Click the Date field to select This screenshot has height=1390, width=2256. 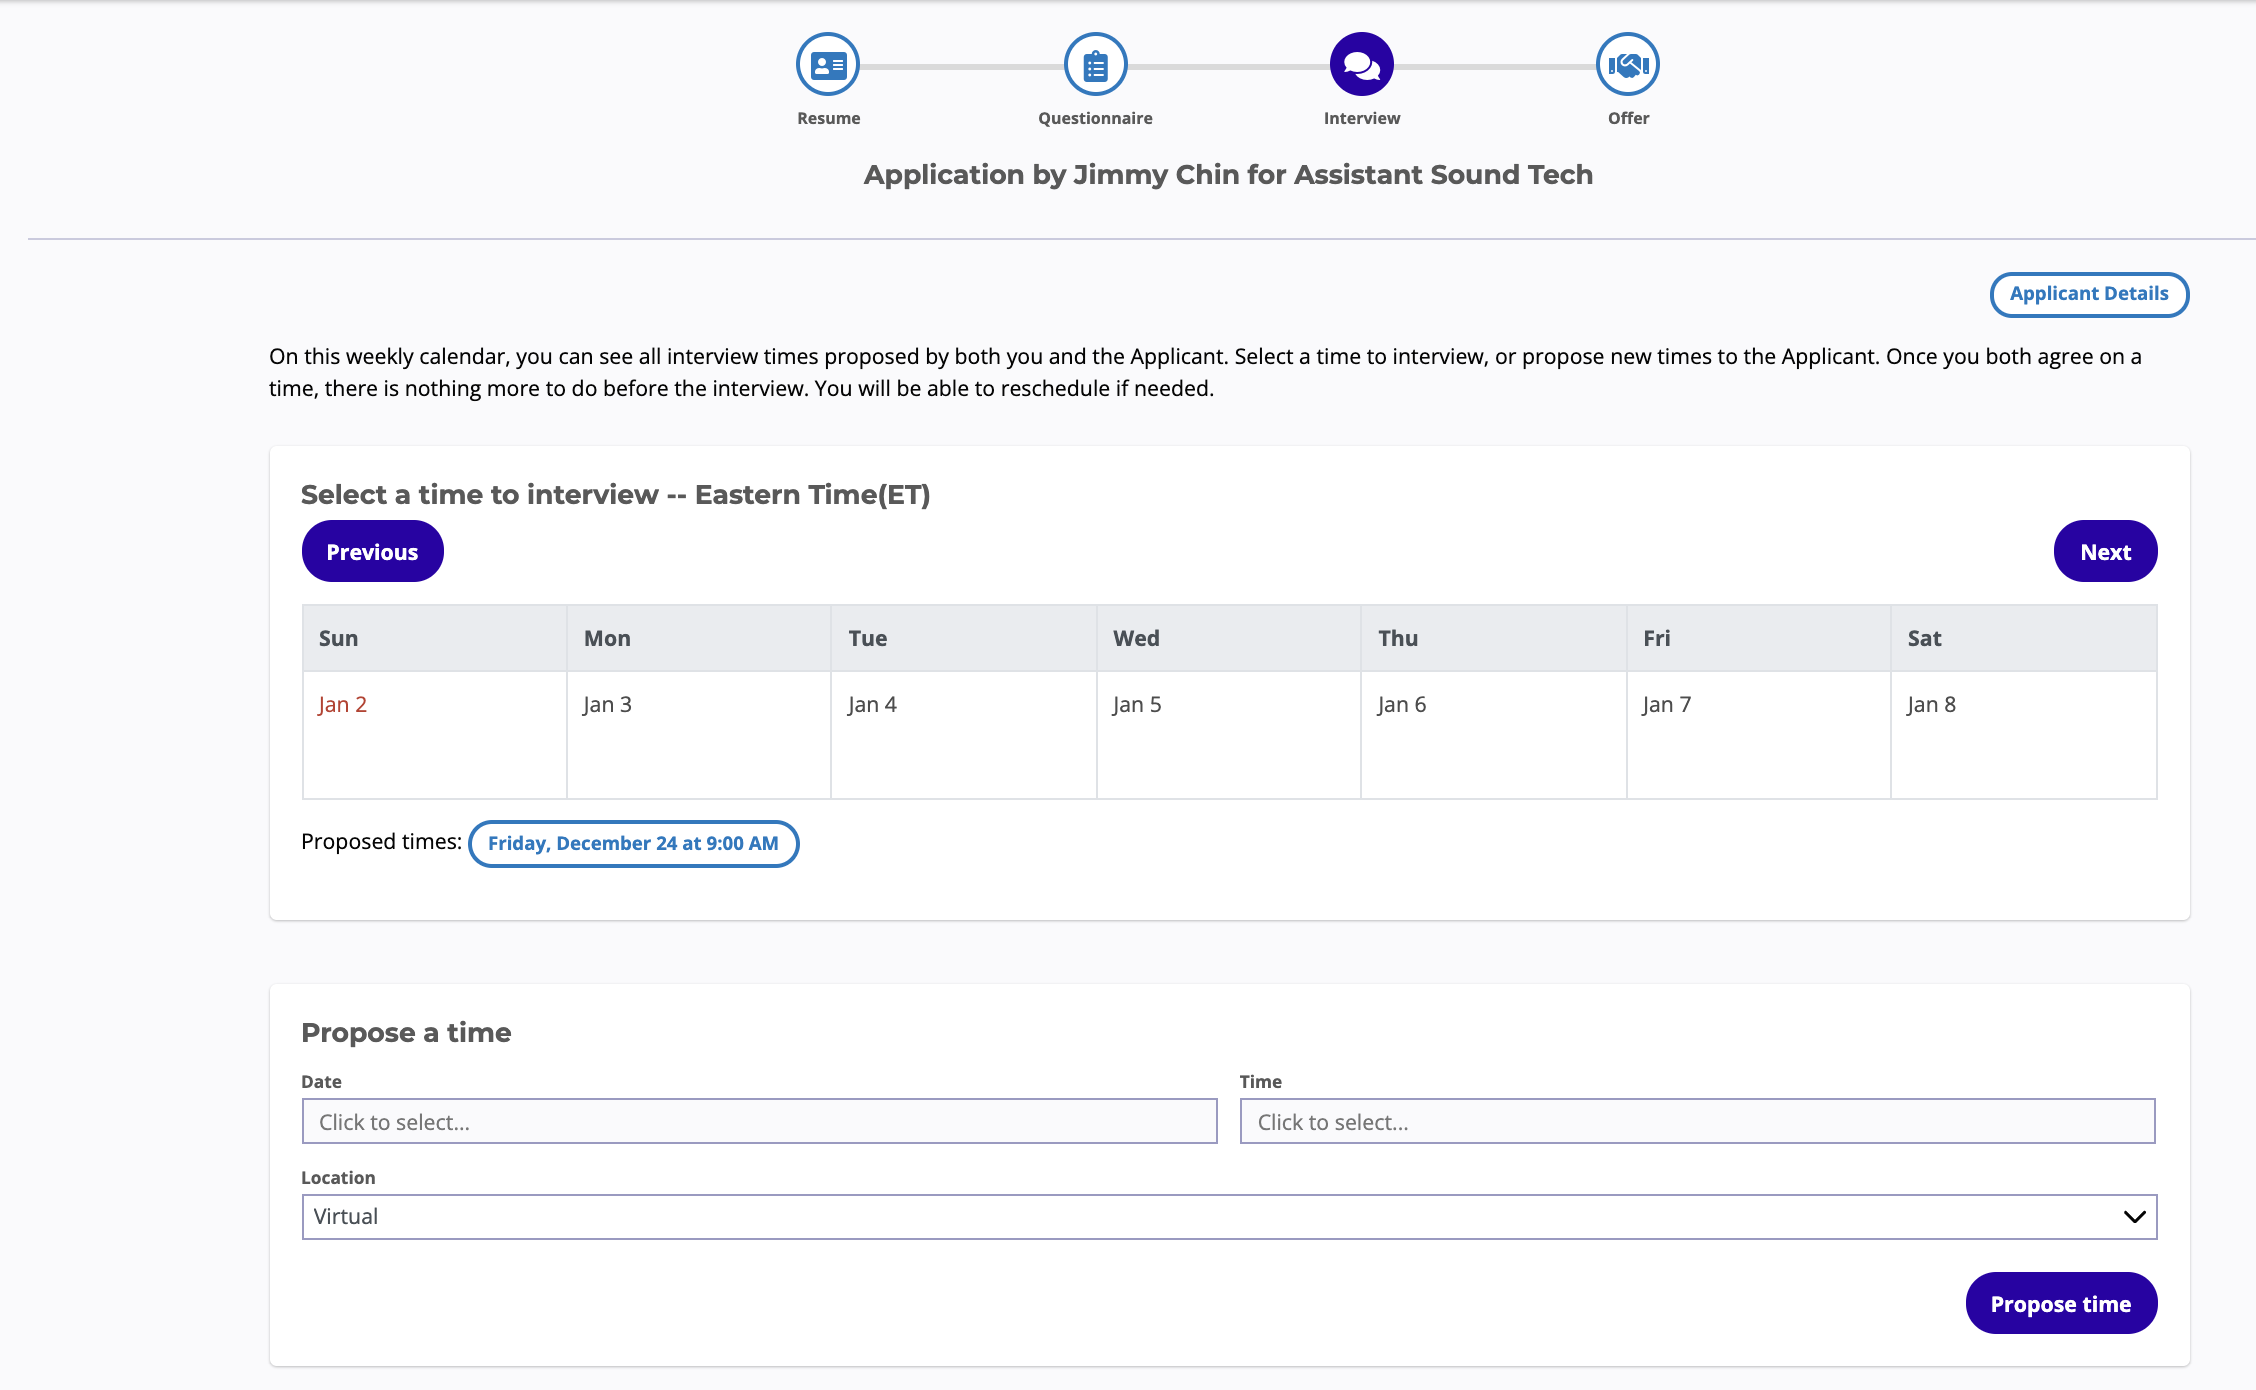point(759,1121)
